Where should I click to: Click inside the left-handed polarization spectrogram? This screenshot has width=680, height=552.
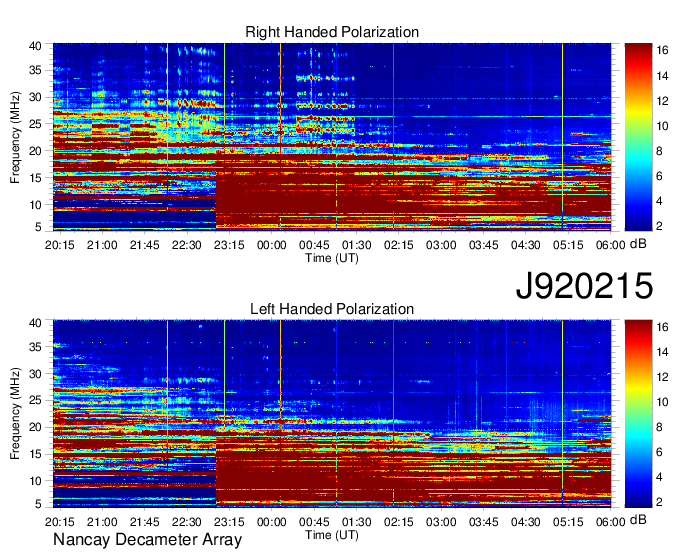pos(332,414)
